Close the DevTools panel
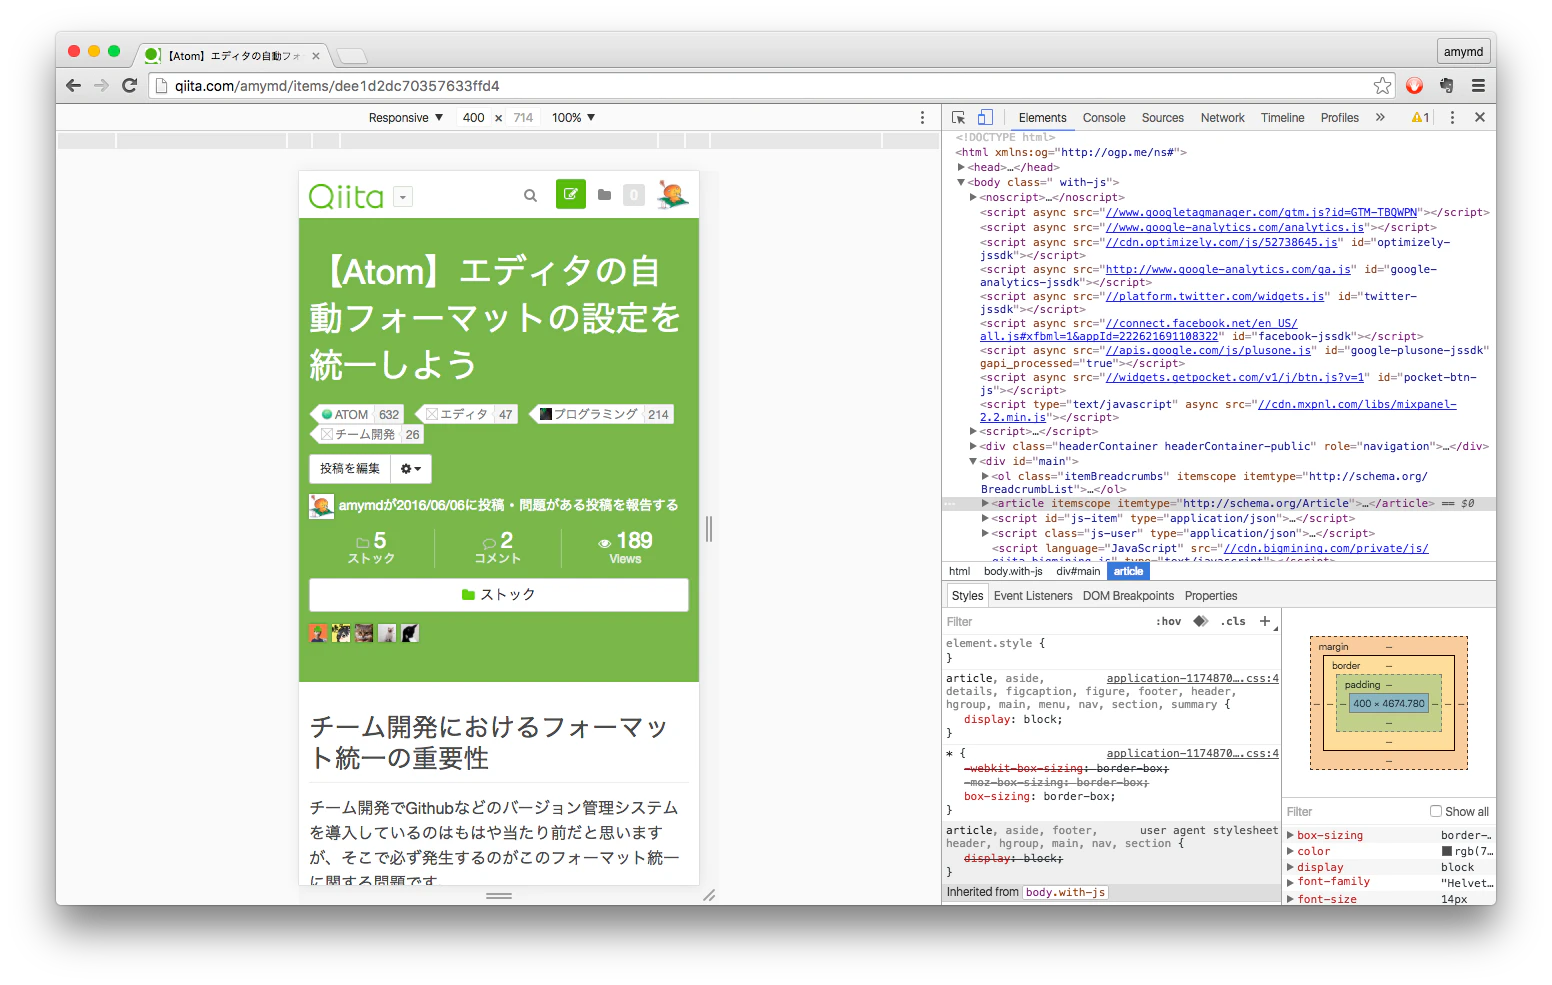 [1480, 117]
